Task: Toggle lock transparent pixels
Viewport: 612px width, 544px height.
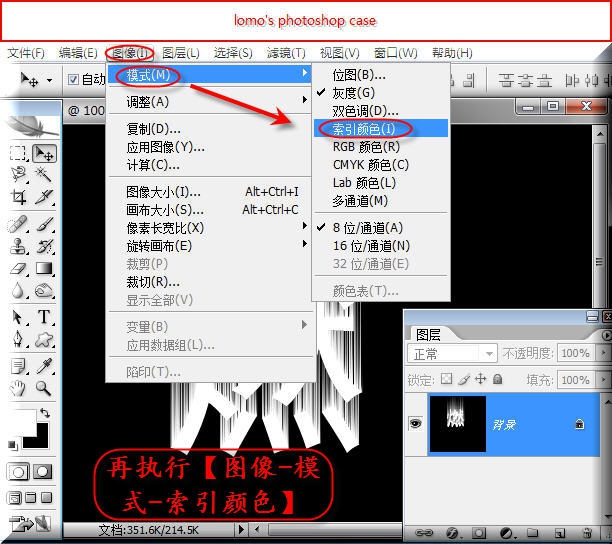Action: tap(446, 379)
